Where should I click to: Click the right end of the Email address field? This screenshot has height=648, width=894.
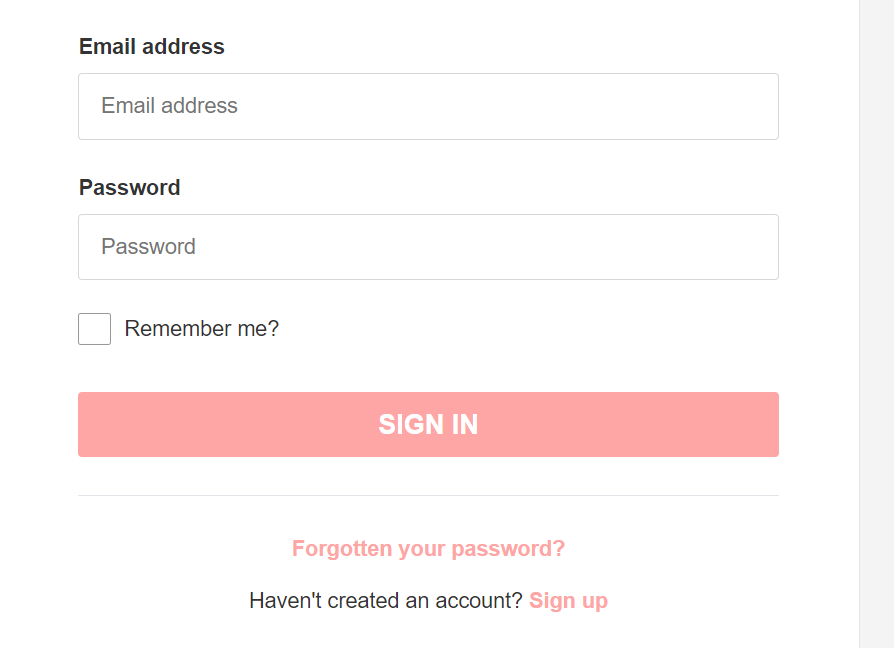[x=750, y=106]
